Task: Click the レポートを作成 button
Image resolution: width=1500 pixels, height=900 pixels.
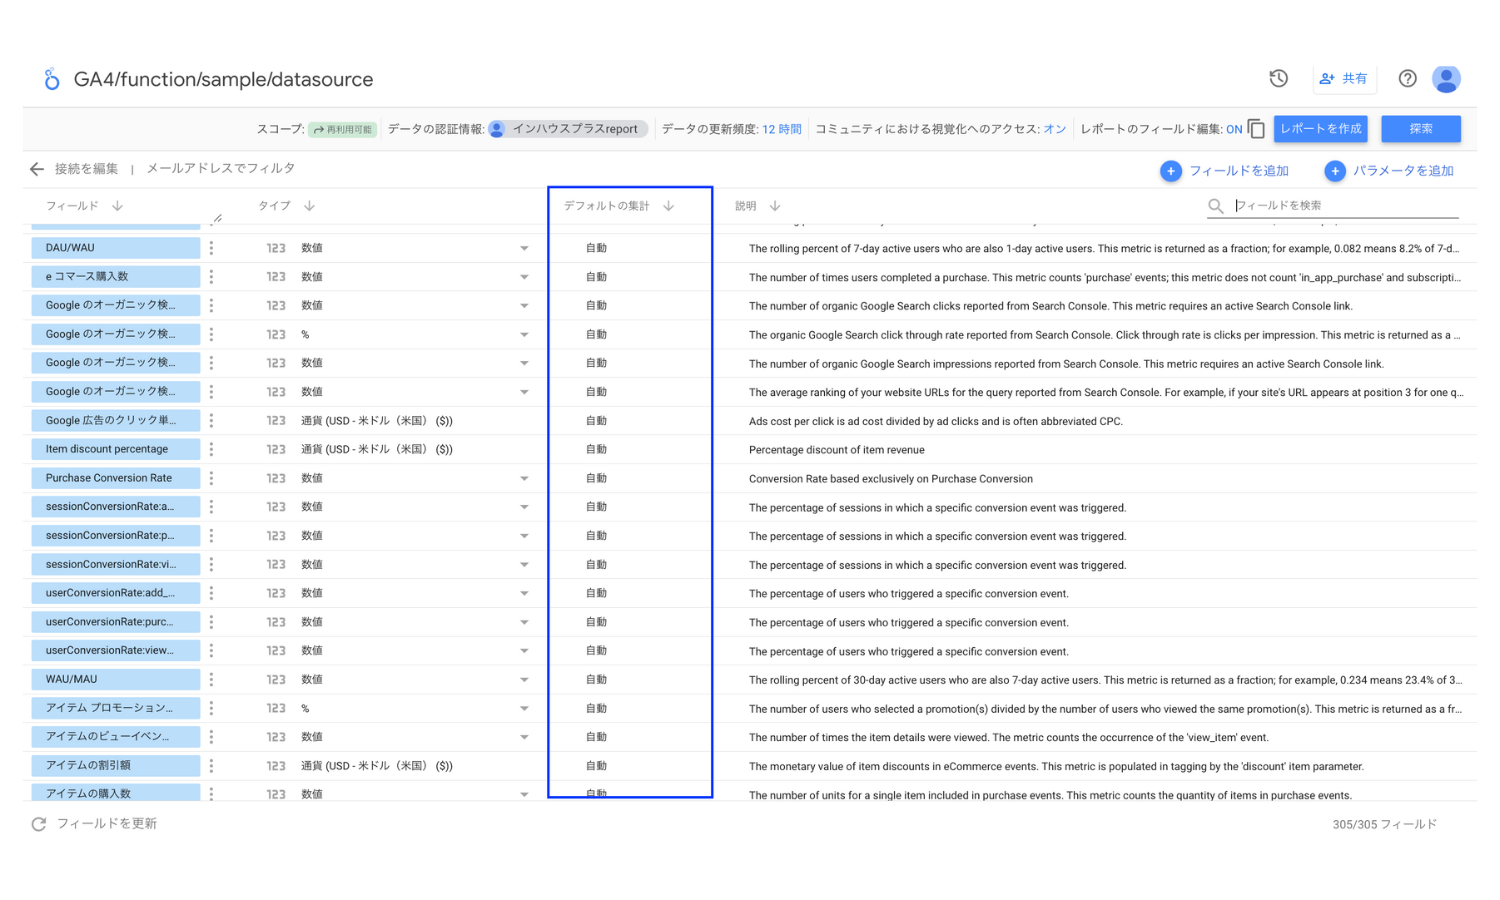Action: pyautogui.click(x=1320, y=129)
